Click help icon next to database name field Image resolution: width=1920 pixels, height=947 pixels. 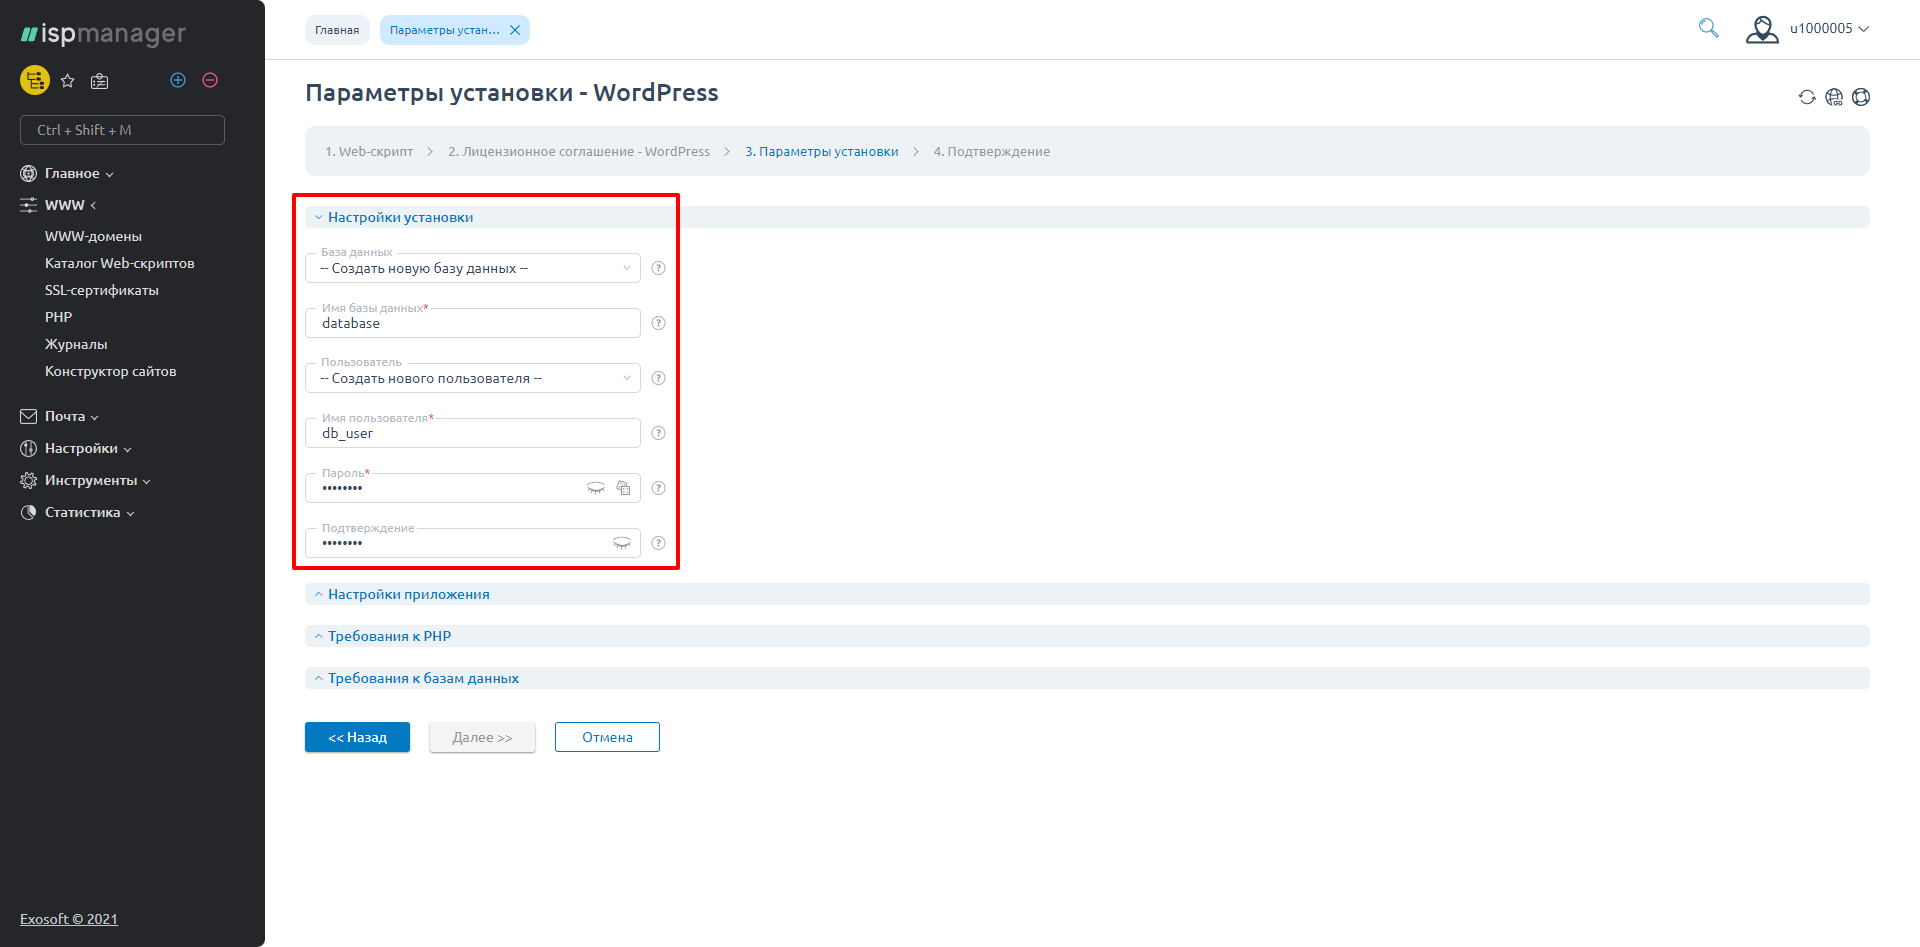[658, 323]
